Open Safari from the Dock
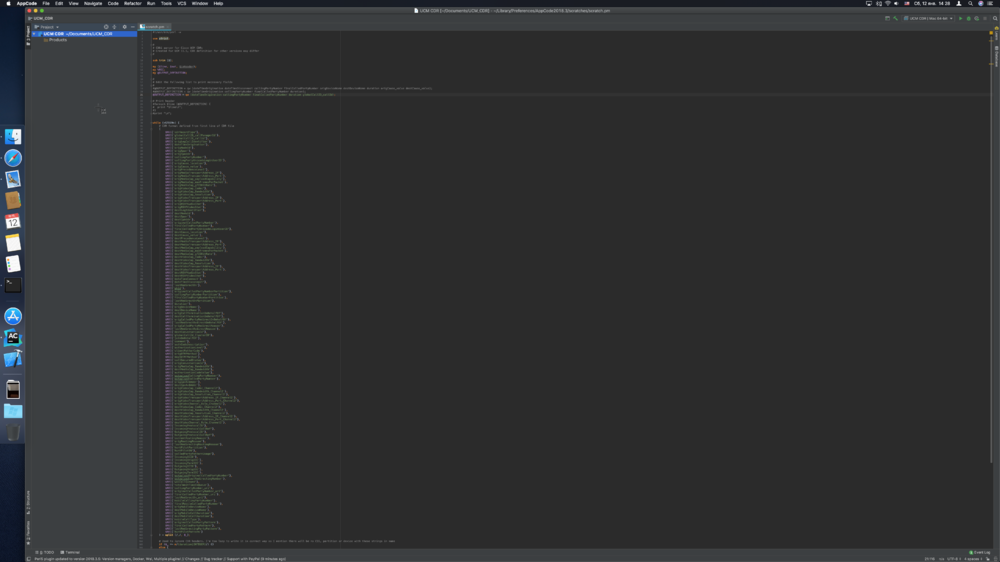The height and width of the screenshot is (562, 1000). [13, 158]
